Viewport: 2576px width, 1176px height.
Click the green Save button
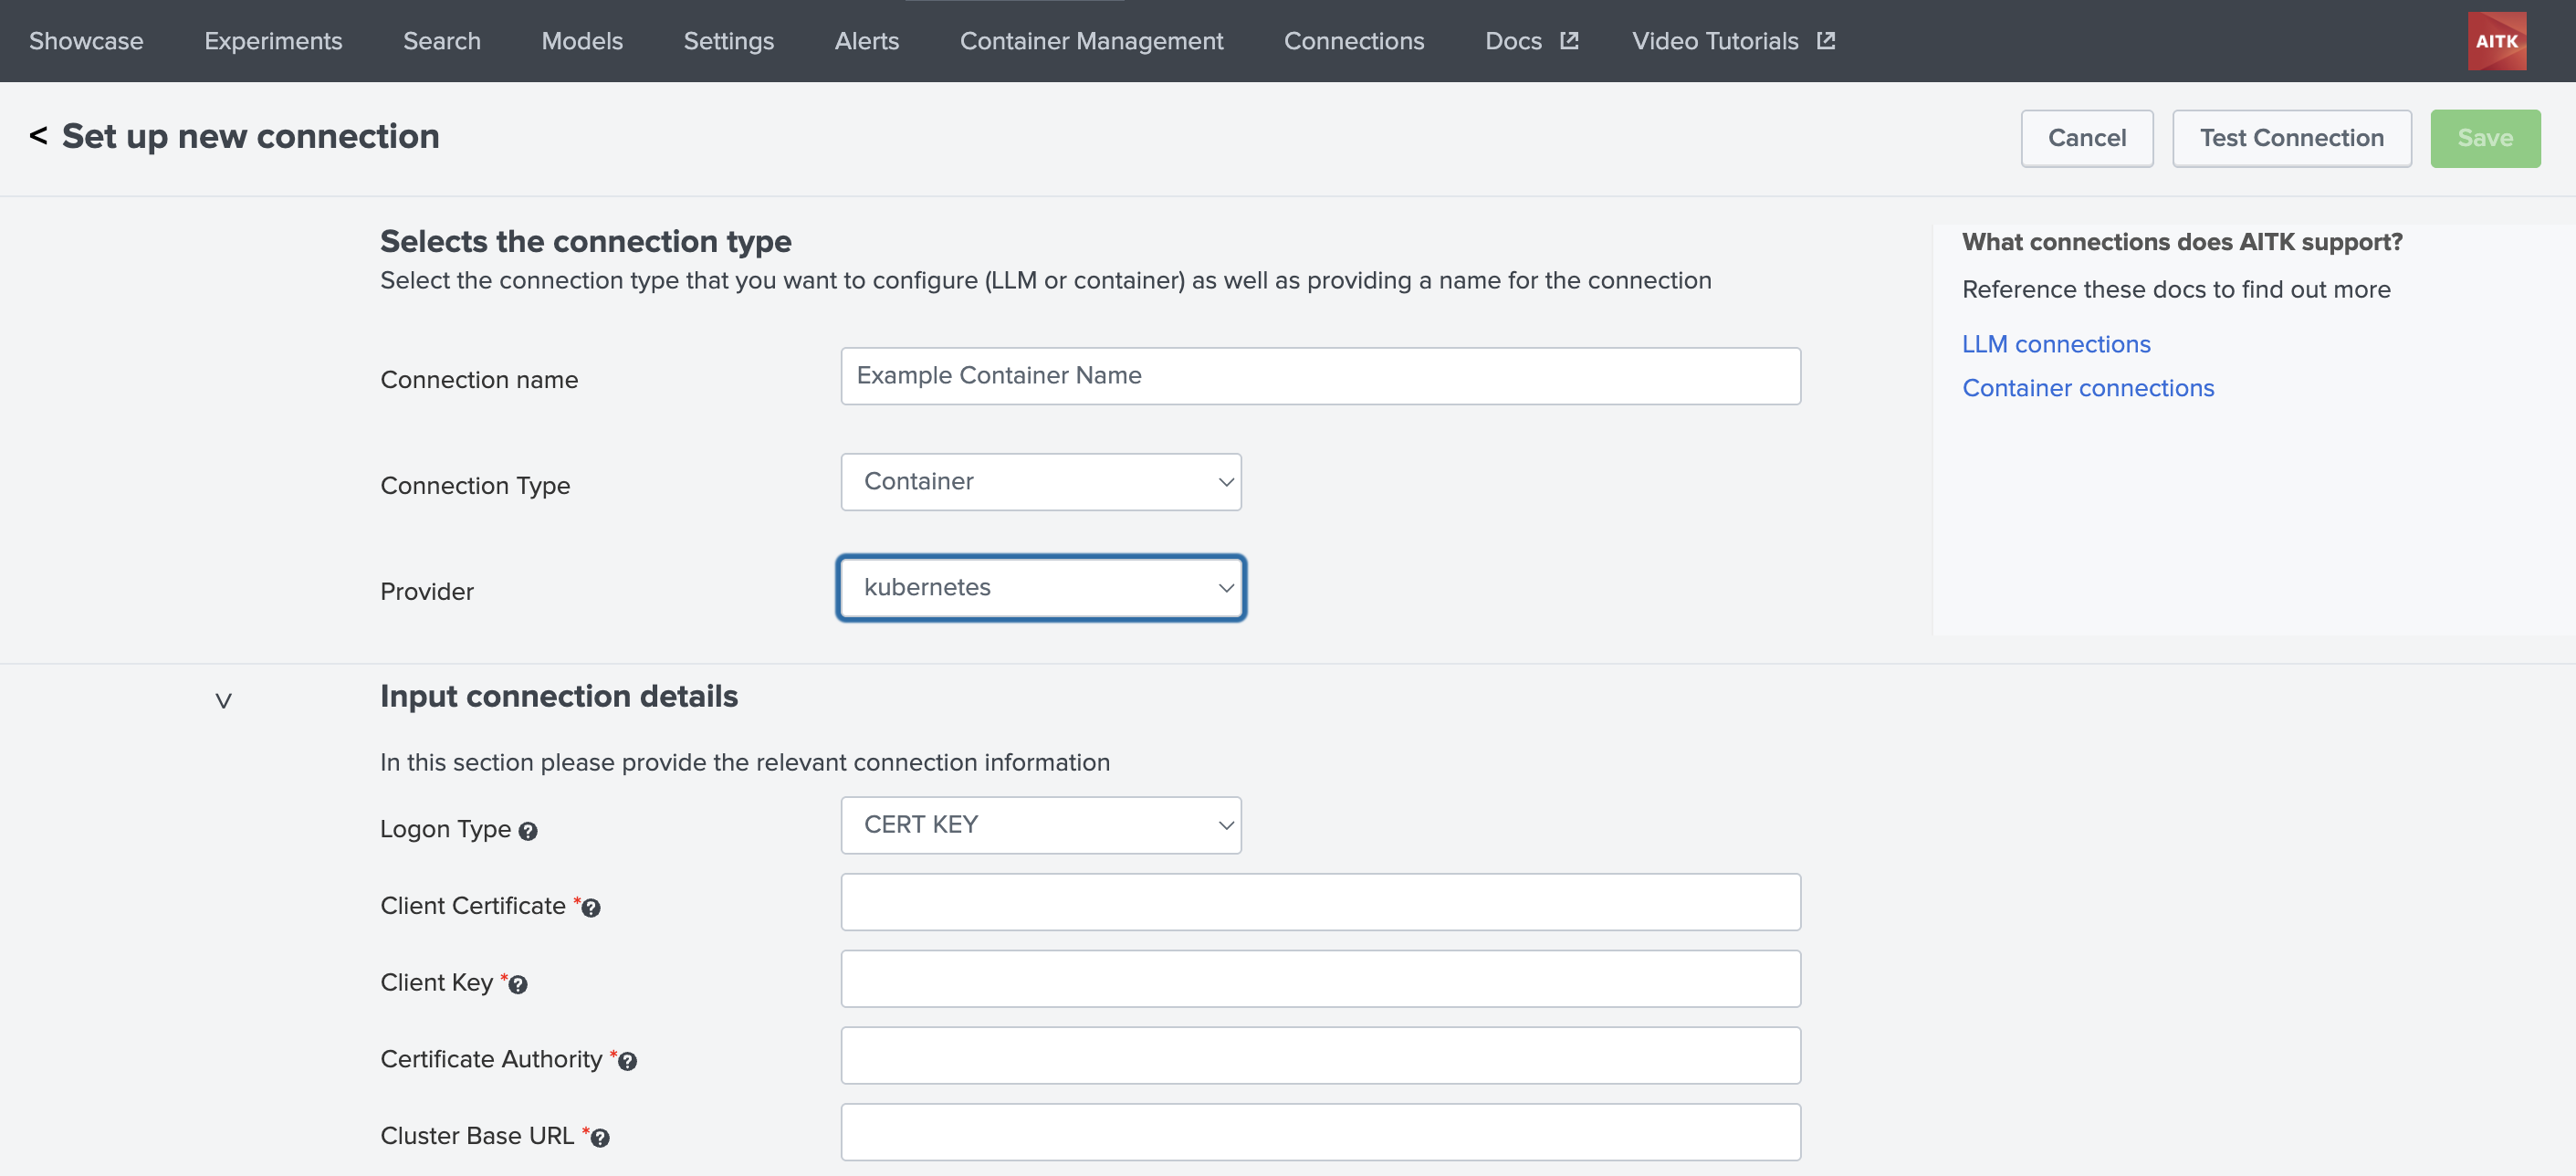pos(2485,138)
